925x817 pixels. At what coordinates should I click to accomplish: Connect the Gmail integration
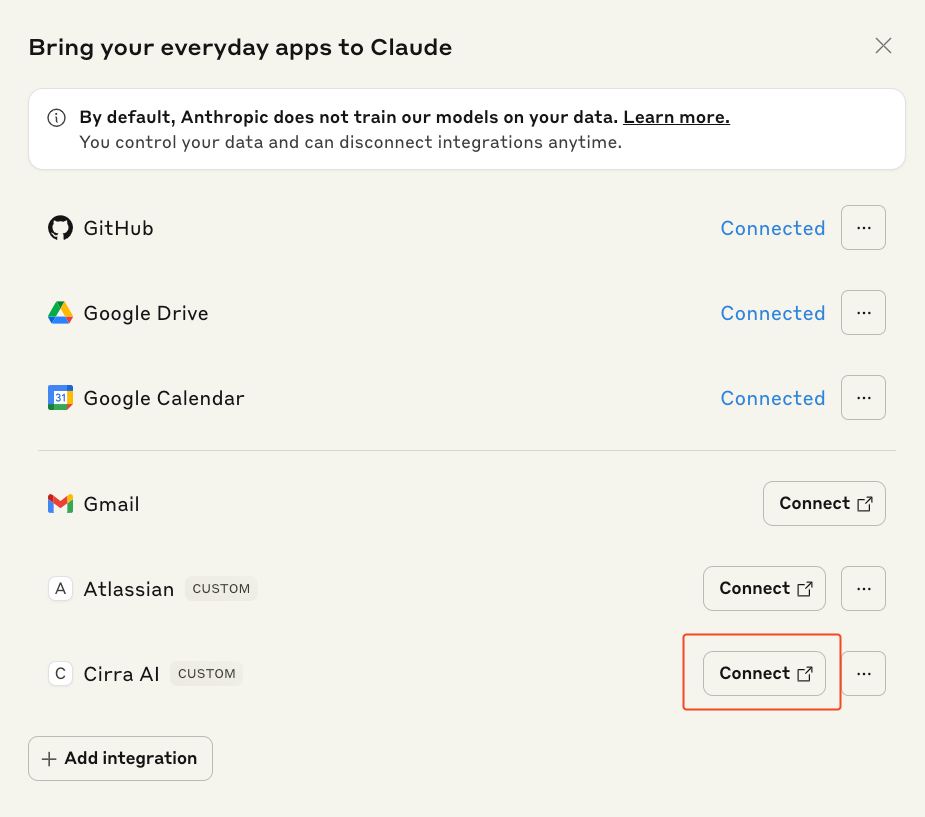(824, 504)
